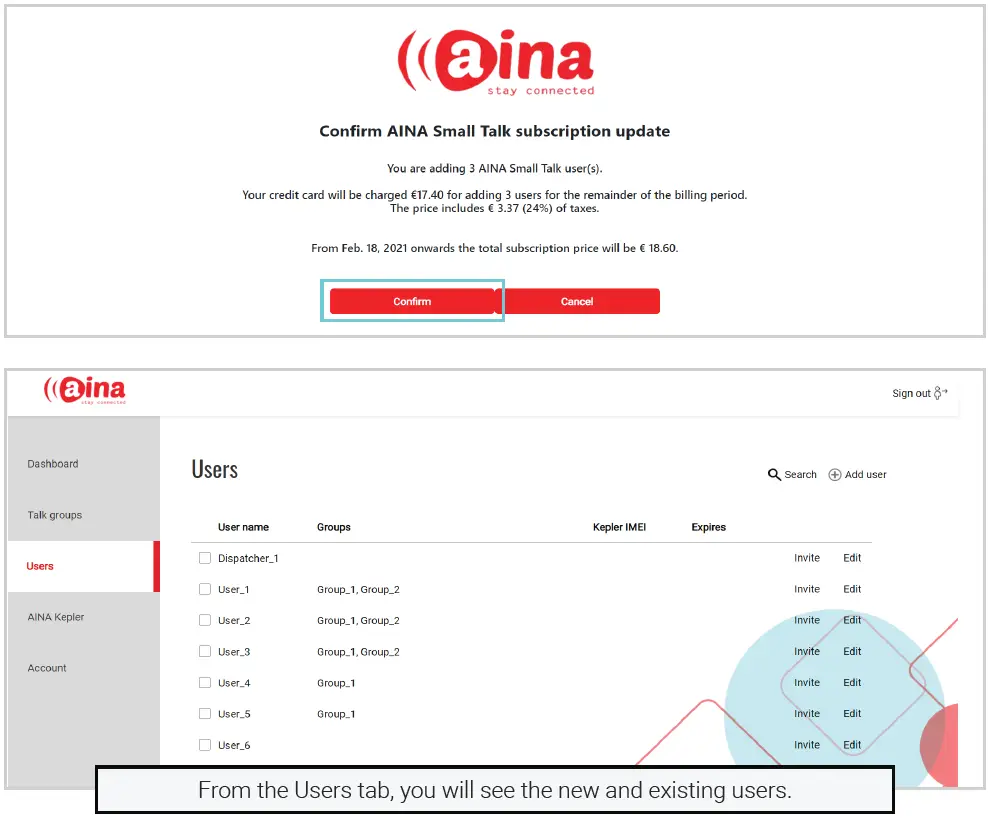The image size is (988, 818).
Task: Click the Add user plus icon
Action: (x=835, y=475)
